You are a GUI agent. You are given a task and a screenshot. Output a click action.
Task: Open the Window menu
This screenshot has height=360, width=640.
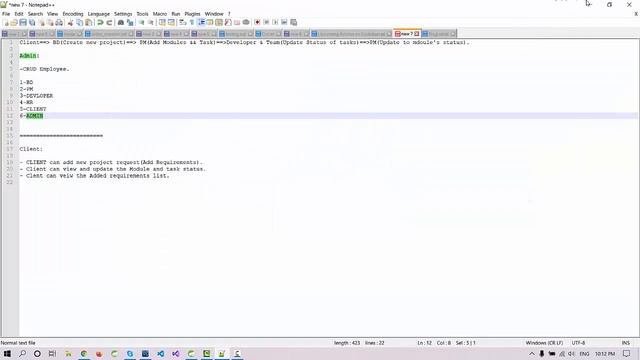pos(214,14)
